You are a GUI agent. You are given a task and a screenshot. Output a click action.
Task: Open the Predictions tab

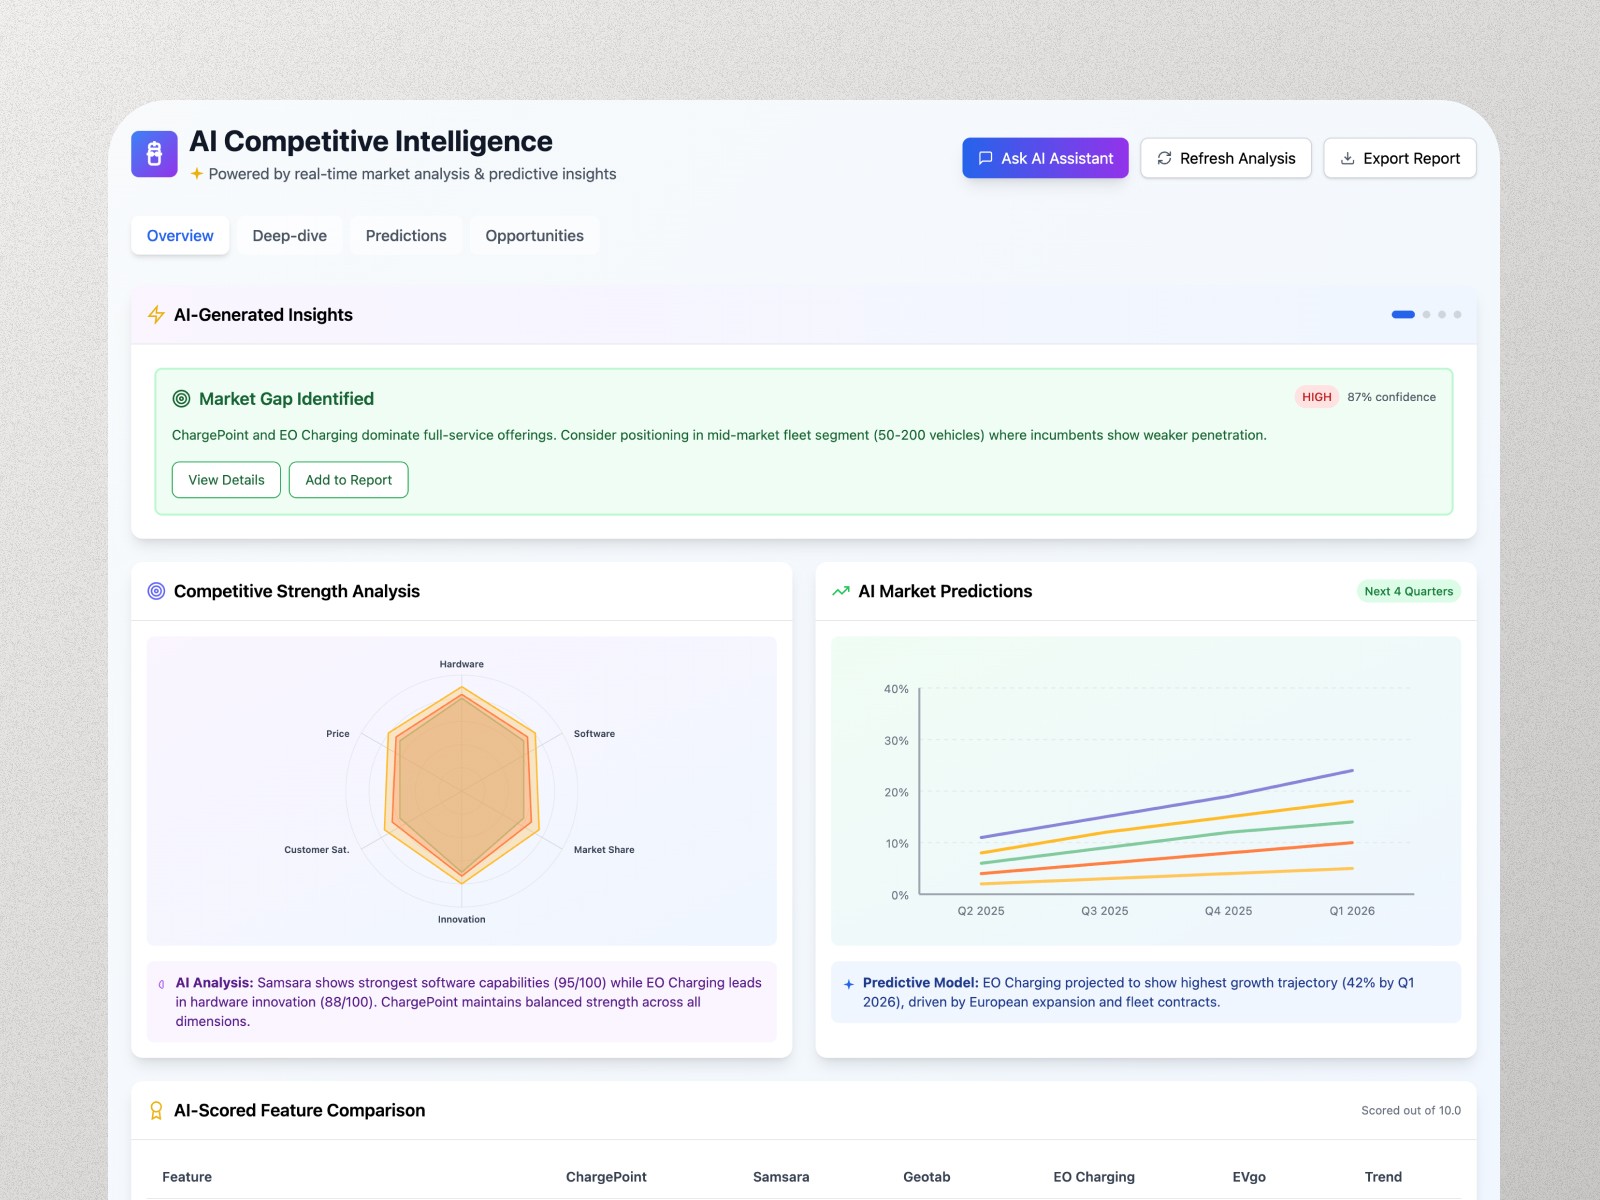406,236
